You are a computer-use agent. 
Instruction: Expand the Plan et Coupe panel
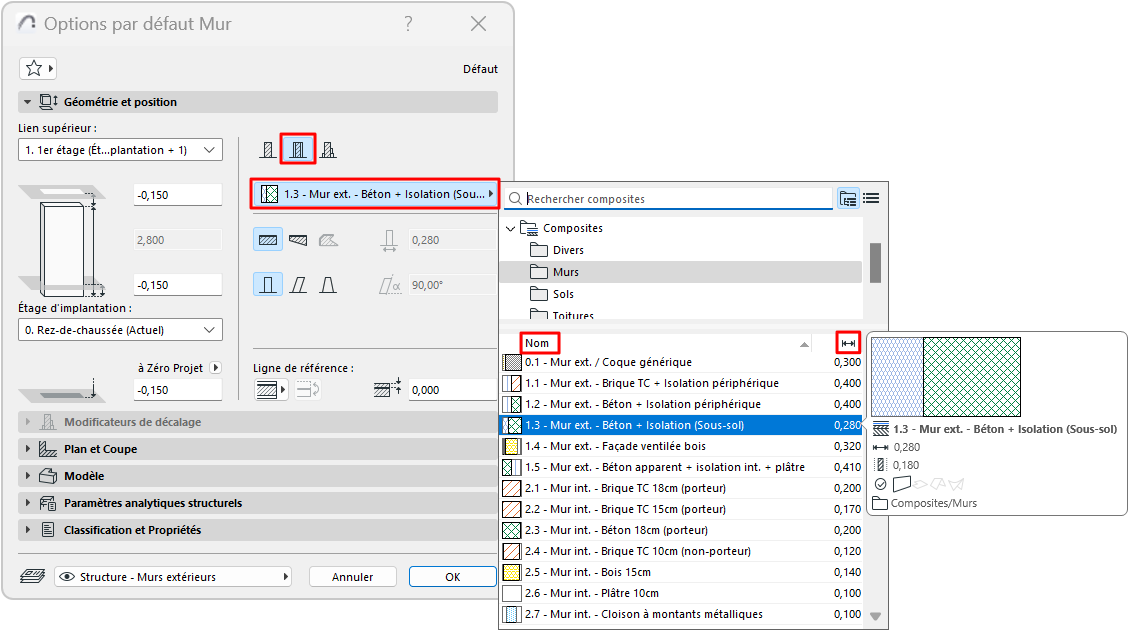point(258,449)
